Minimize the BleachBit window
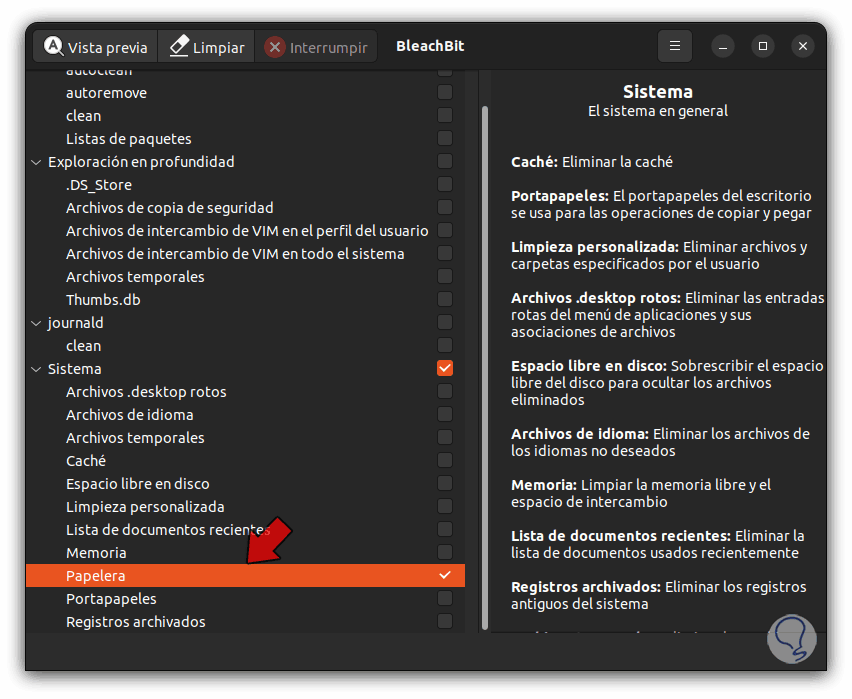 723,47
